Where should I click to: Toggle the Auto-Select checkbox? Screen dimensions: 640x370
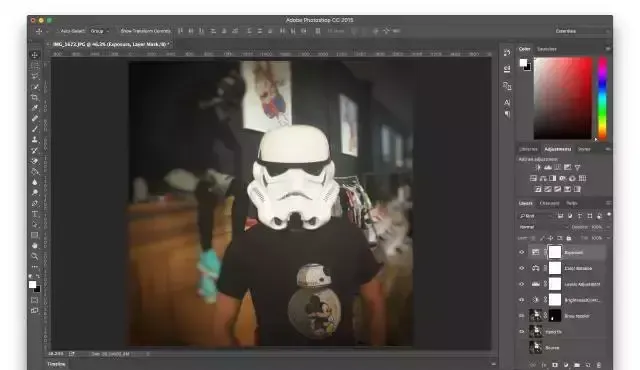pyautogui.click(x=58, y=31)
